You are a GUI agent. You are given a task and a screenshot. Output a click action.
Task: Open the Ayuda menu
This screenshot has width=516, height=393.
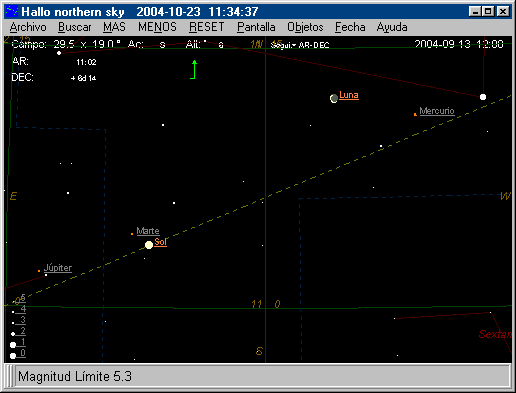tap(392, 27)
